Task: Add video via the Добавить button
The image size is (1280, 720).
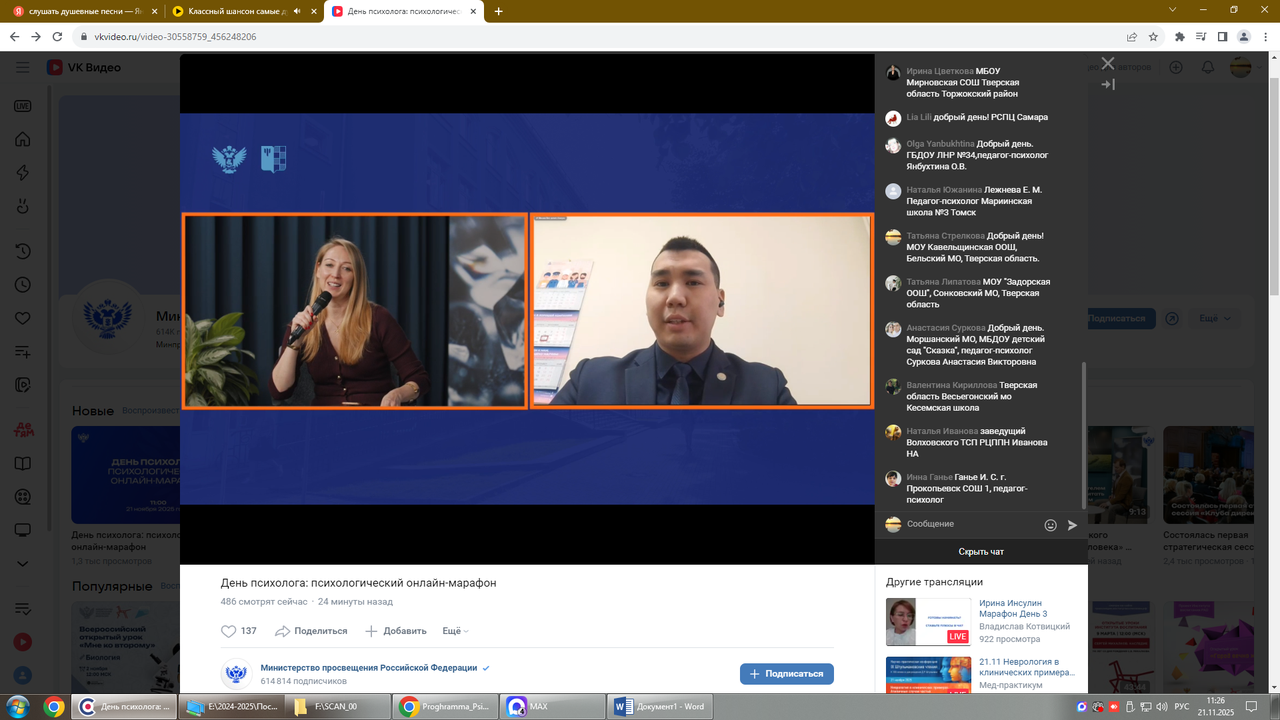Action: tap(396, 631)
